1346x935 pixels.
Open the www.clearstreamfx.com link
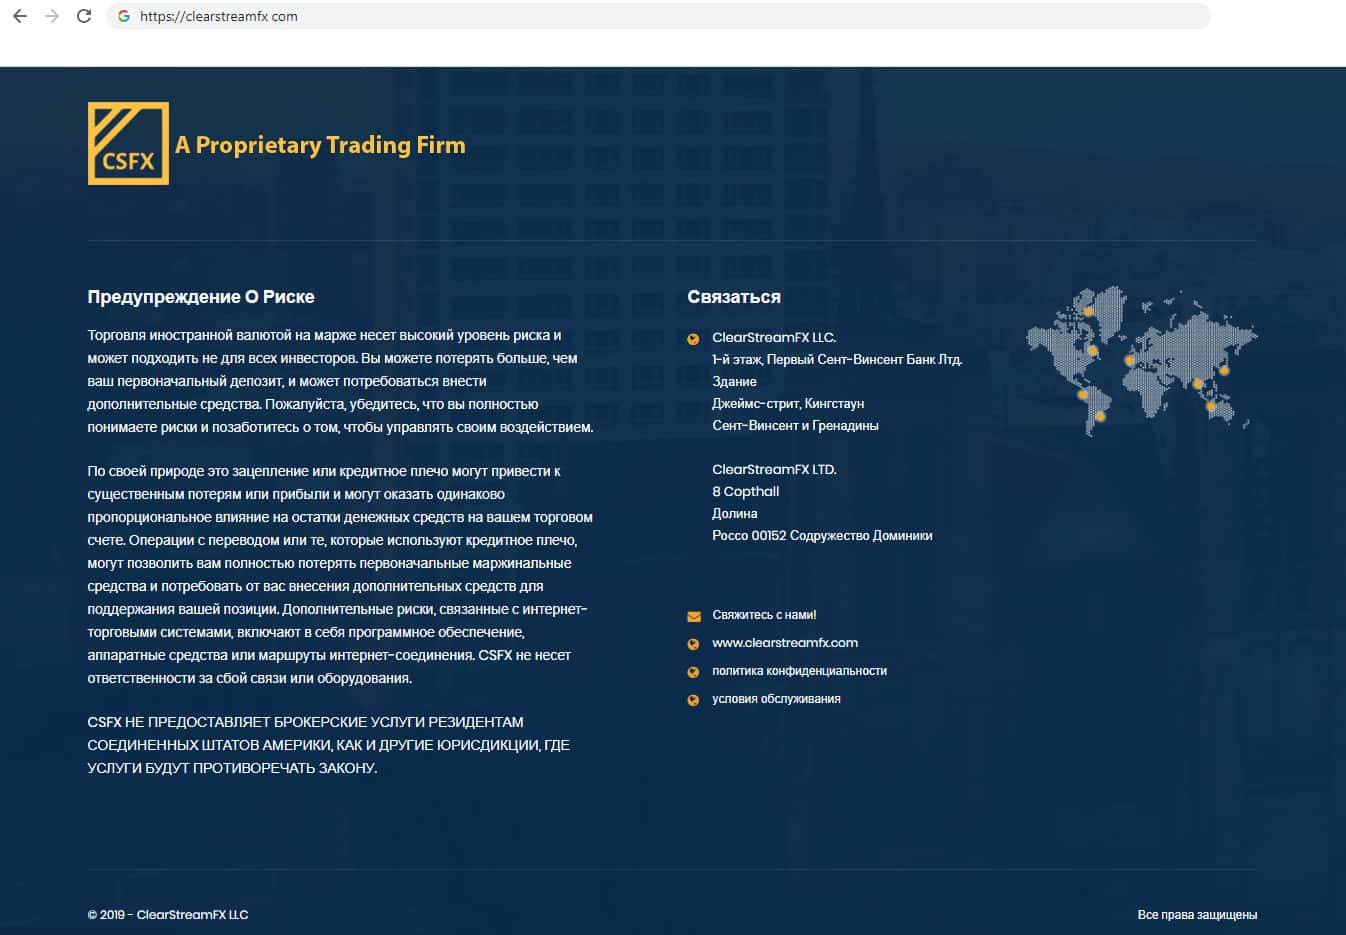(785, 643)
